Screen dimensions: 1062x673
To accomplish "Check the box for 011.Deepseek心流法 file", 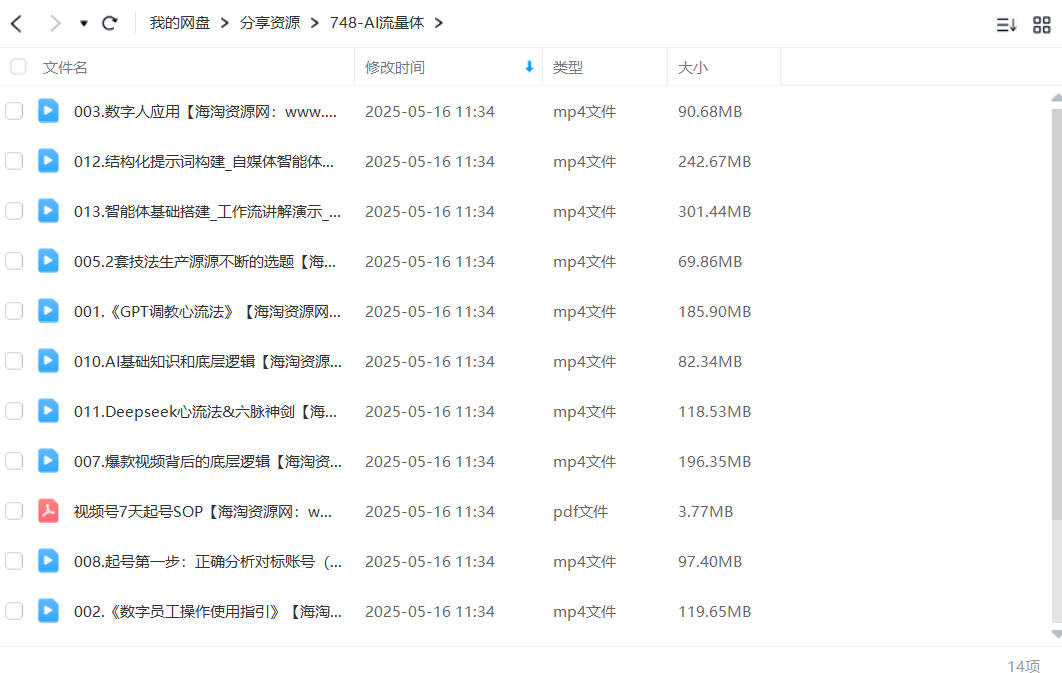I will point(14,411).
